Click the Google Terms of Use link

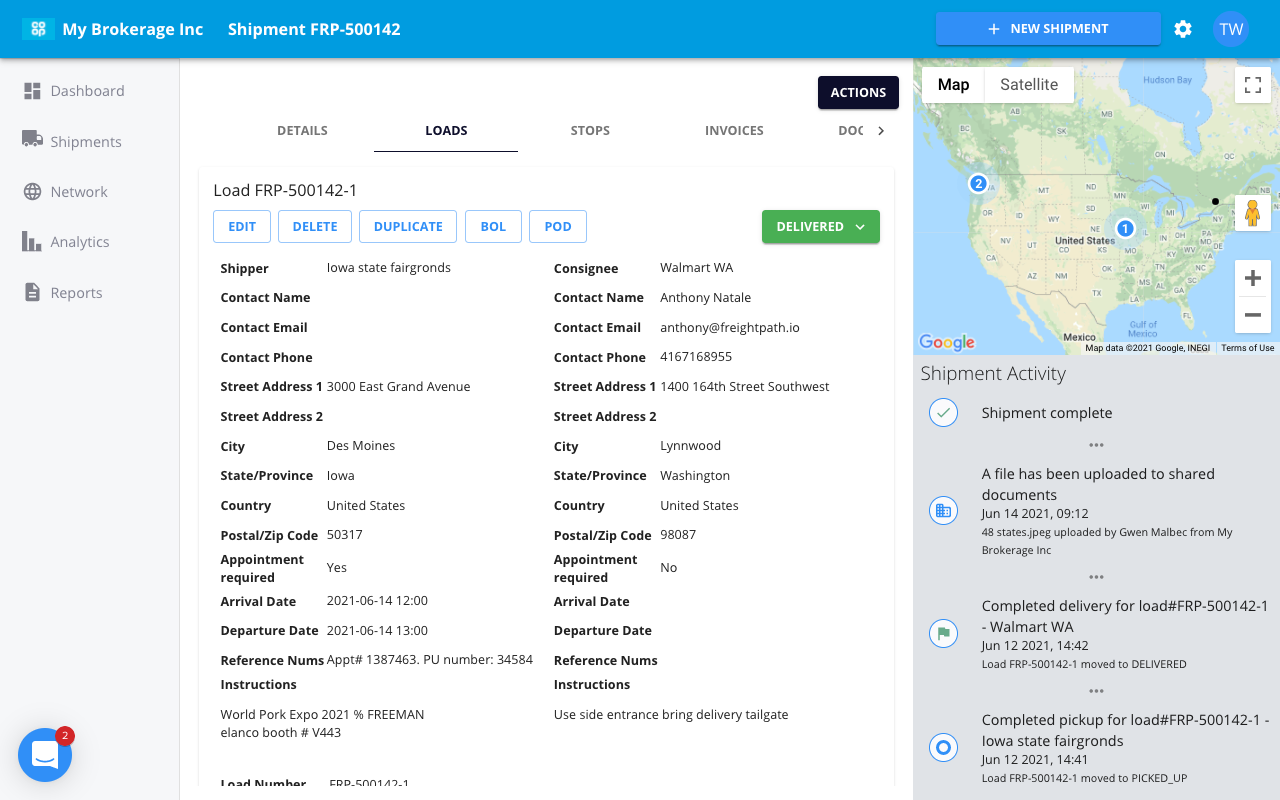(1247, 348)
